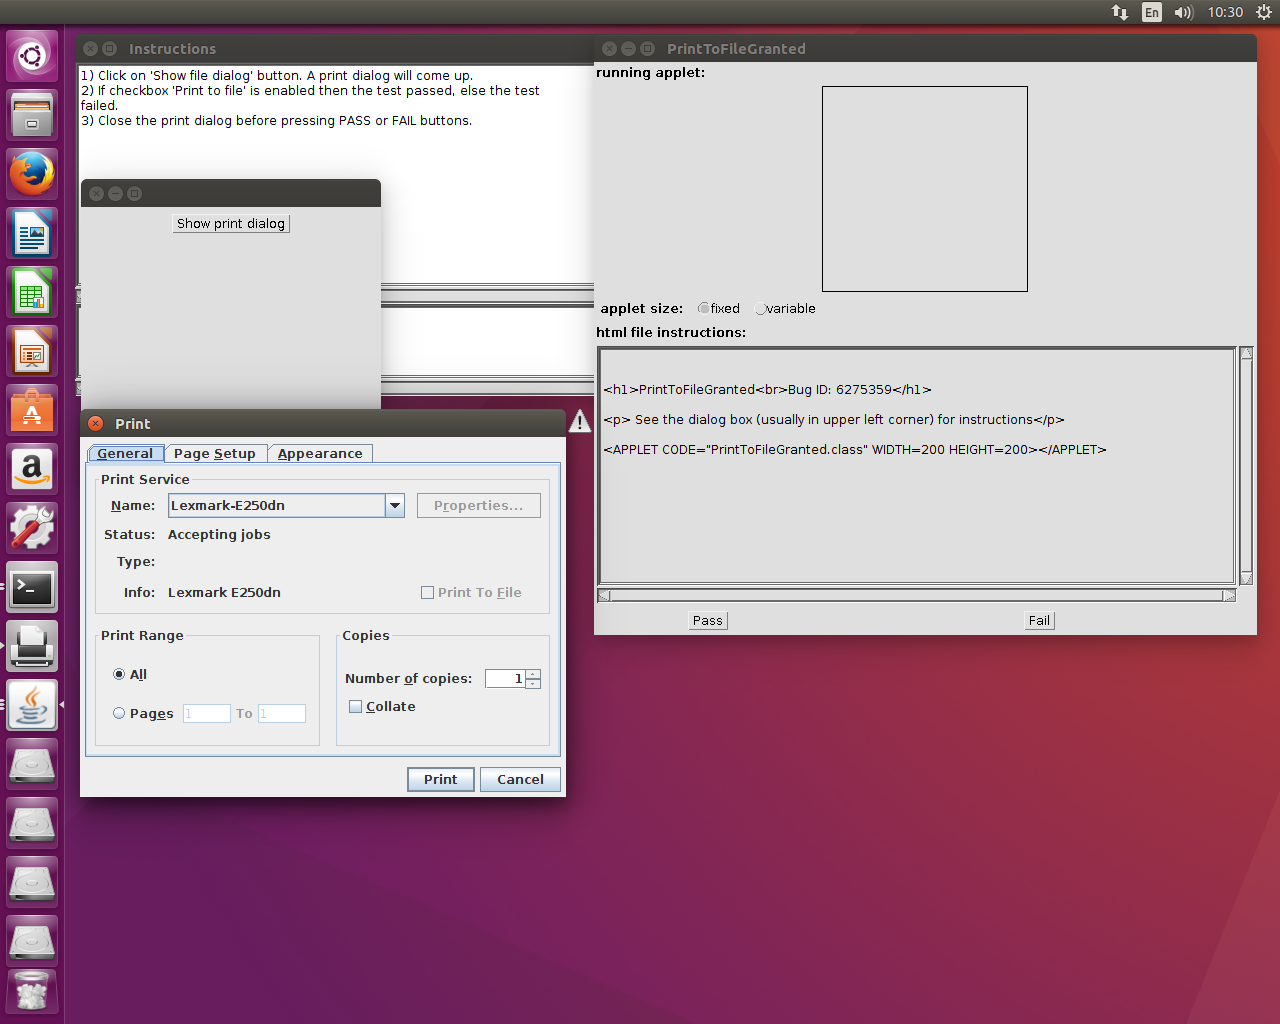Open Ubuntu Software Center icon
The width and height of the screenshot is (1280, 1024).
coord(32,411)
